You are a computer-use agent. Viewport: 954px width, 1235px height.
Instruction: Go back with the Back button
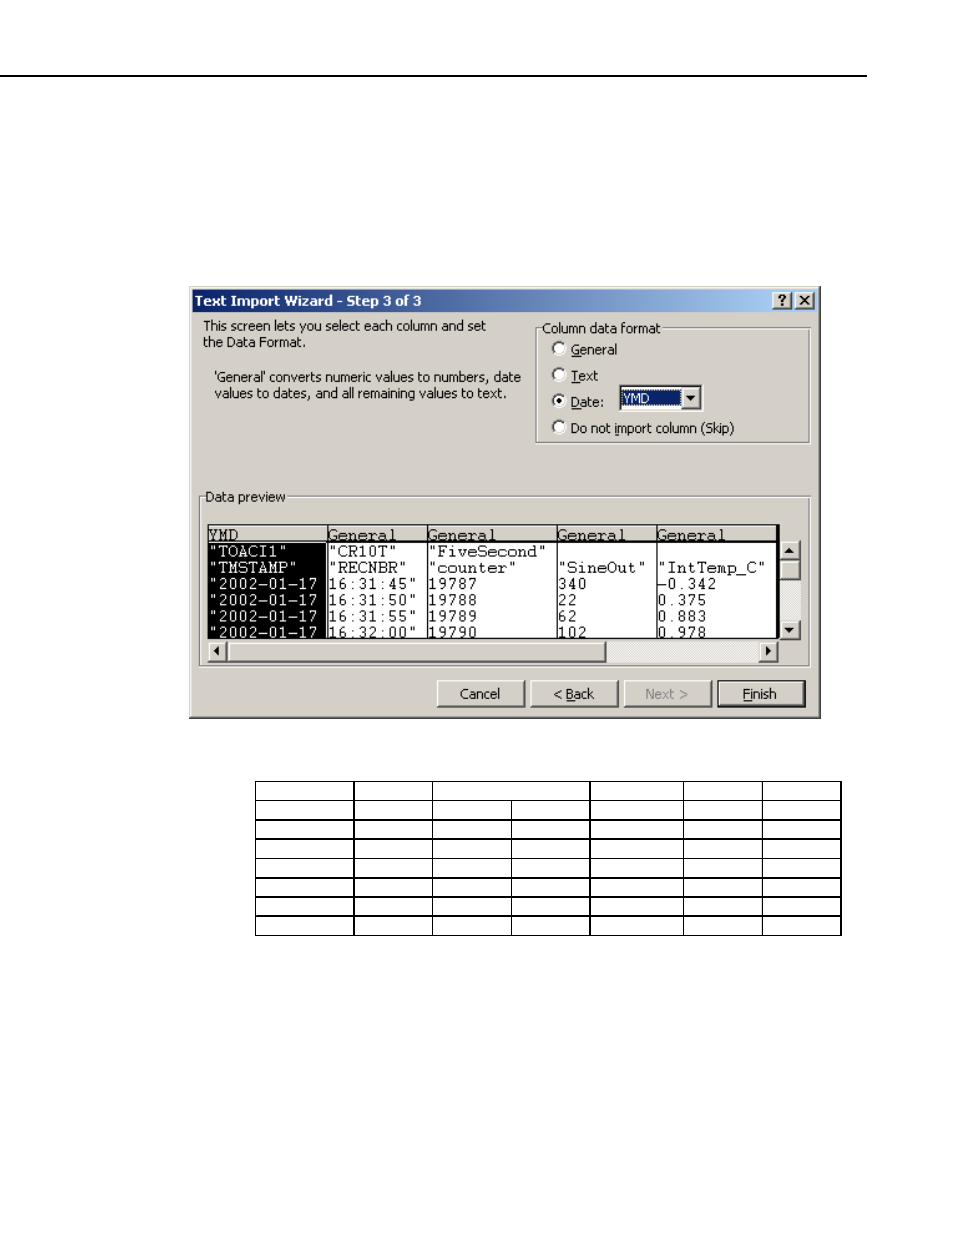pyautogui.click(x=574, y=694)
